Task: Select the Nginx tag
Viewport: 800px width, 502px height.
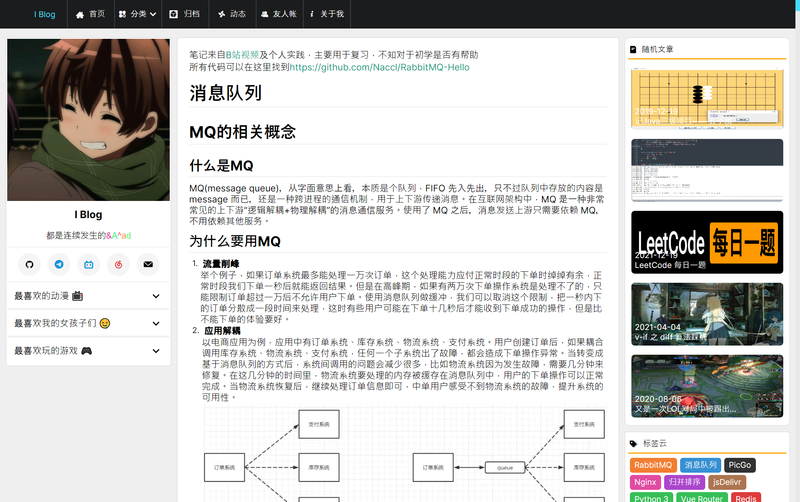Action: 645,482
